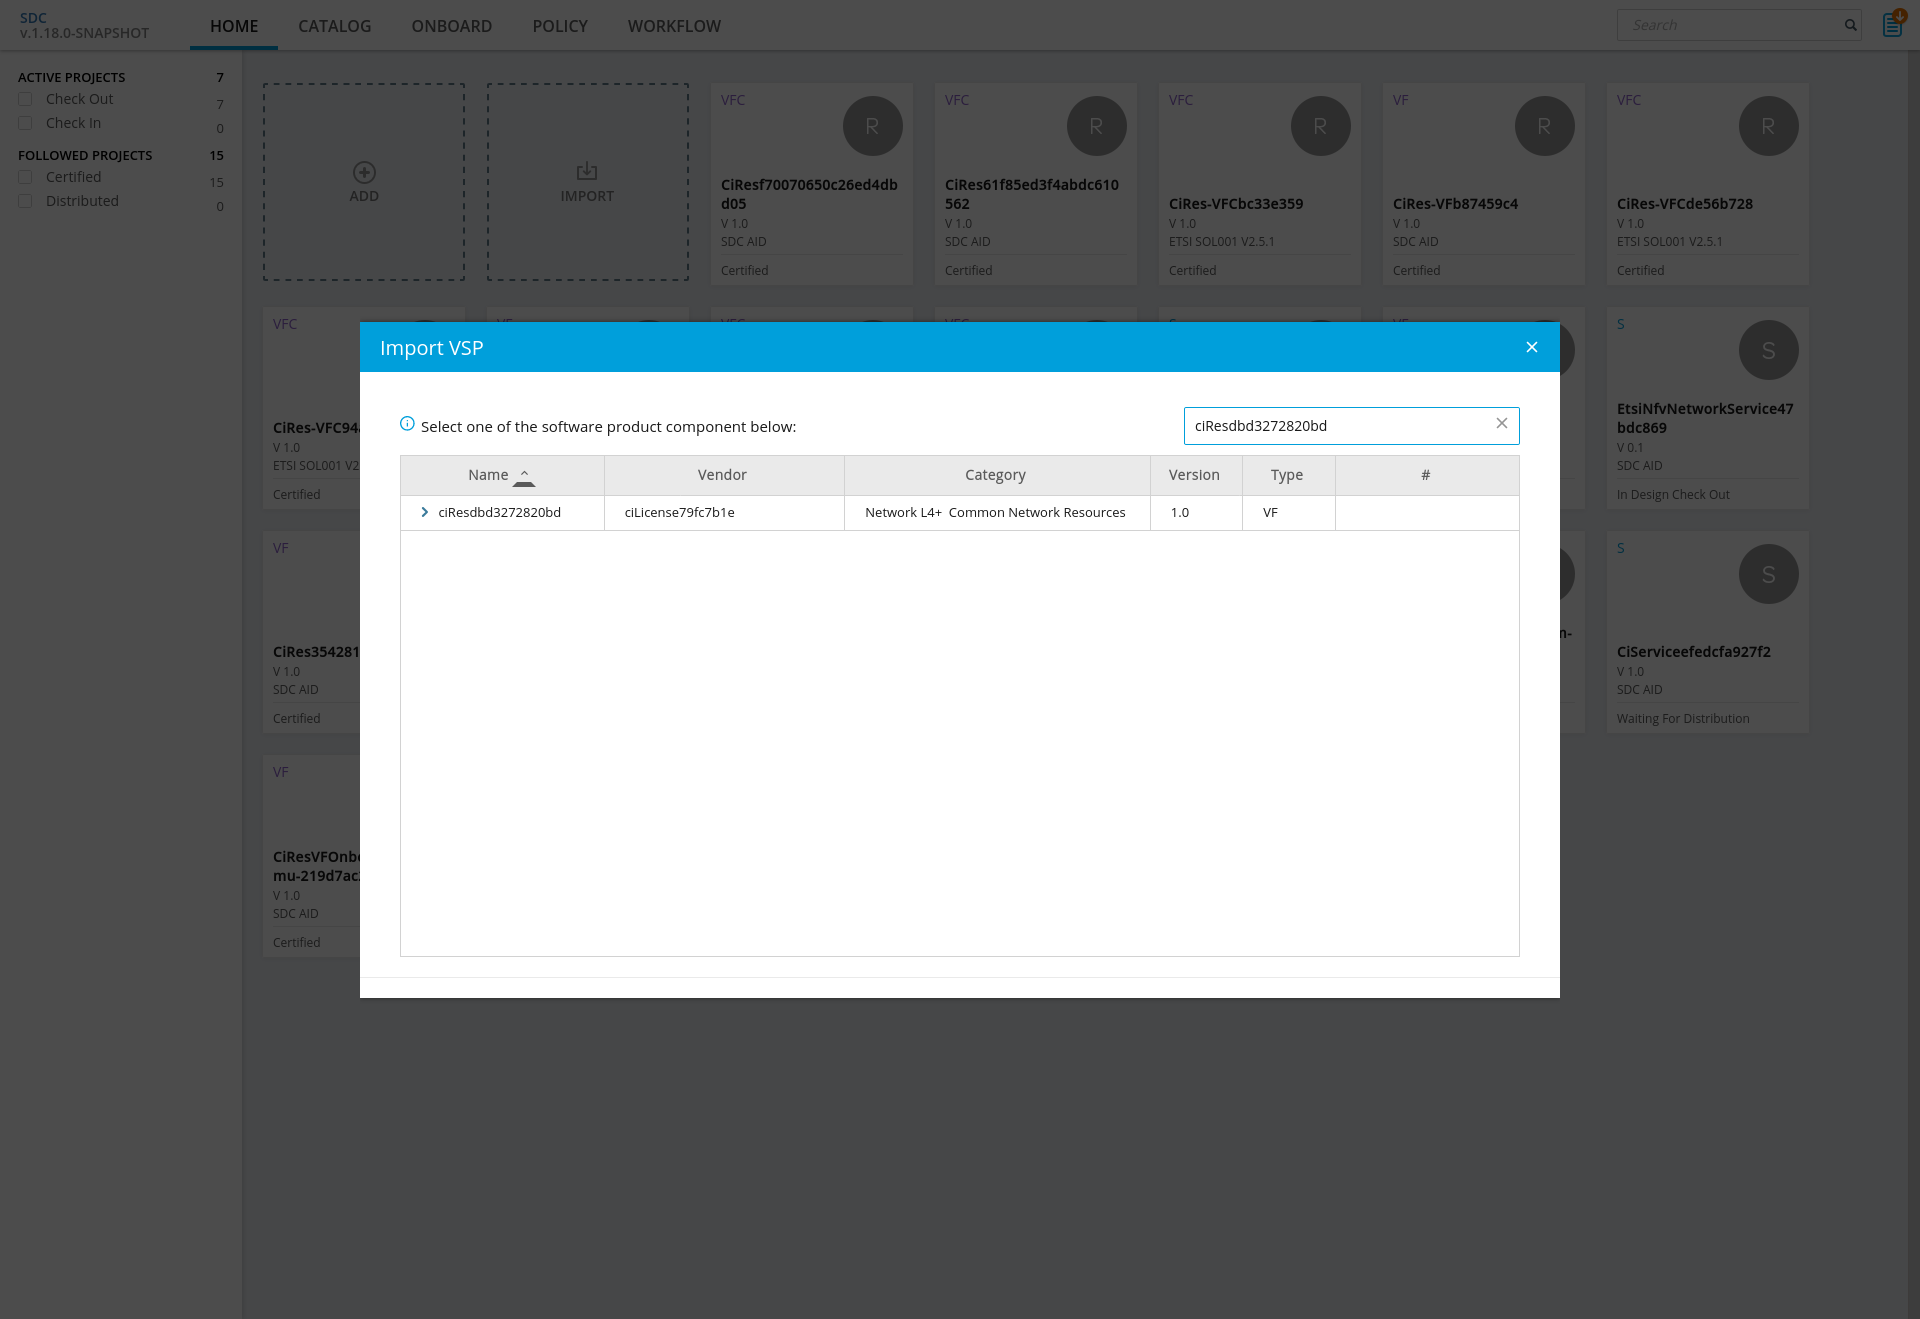Click S icon on EtsiNfvNetworkService card
This screenshot has height=1319, width=1920.
tap(1768, 350)
